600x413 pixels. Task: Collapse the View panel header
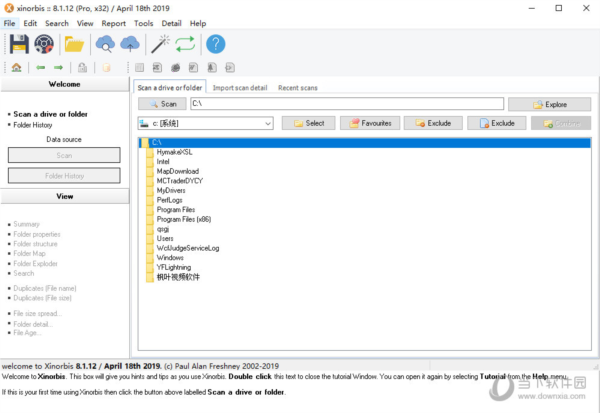pos(65,196)
